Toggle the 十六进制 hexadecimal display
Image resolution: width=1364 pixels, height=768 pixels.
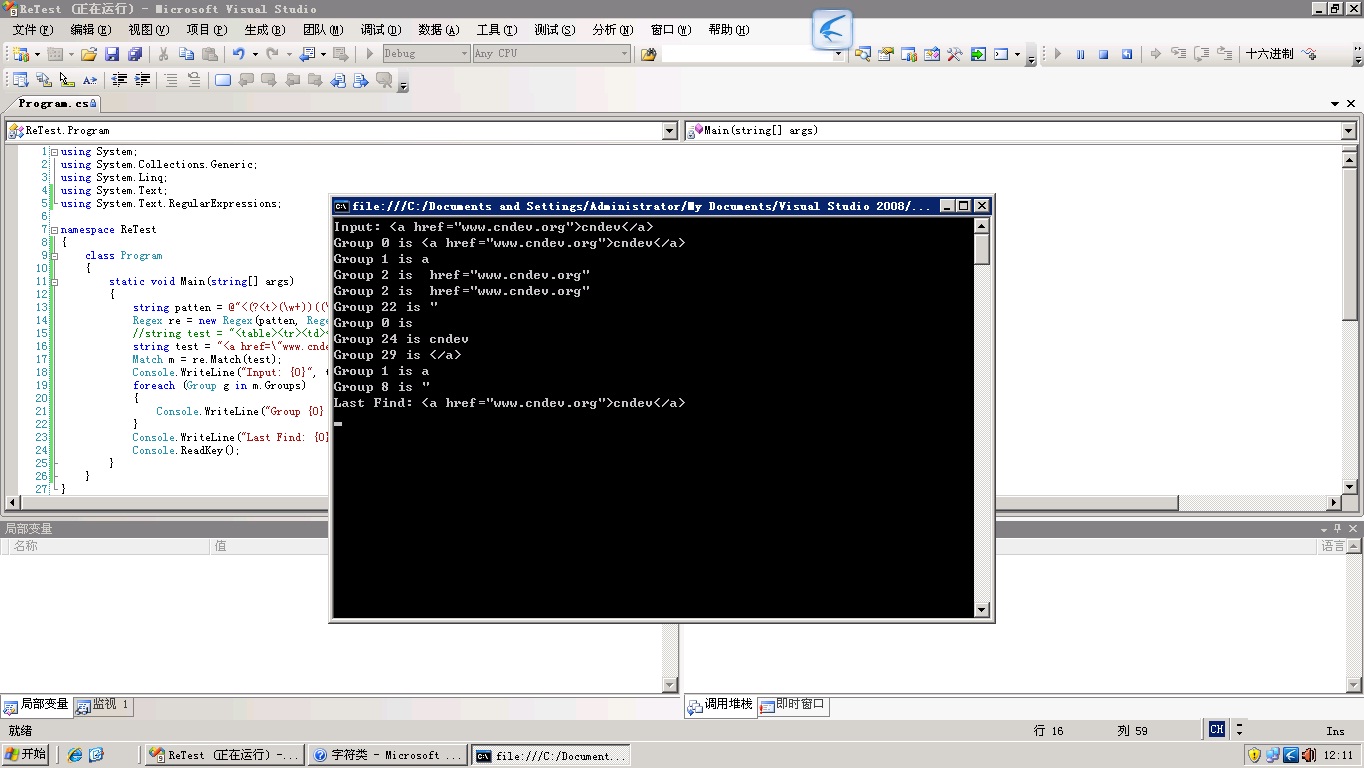(1269, 54)
